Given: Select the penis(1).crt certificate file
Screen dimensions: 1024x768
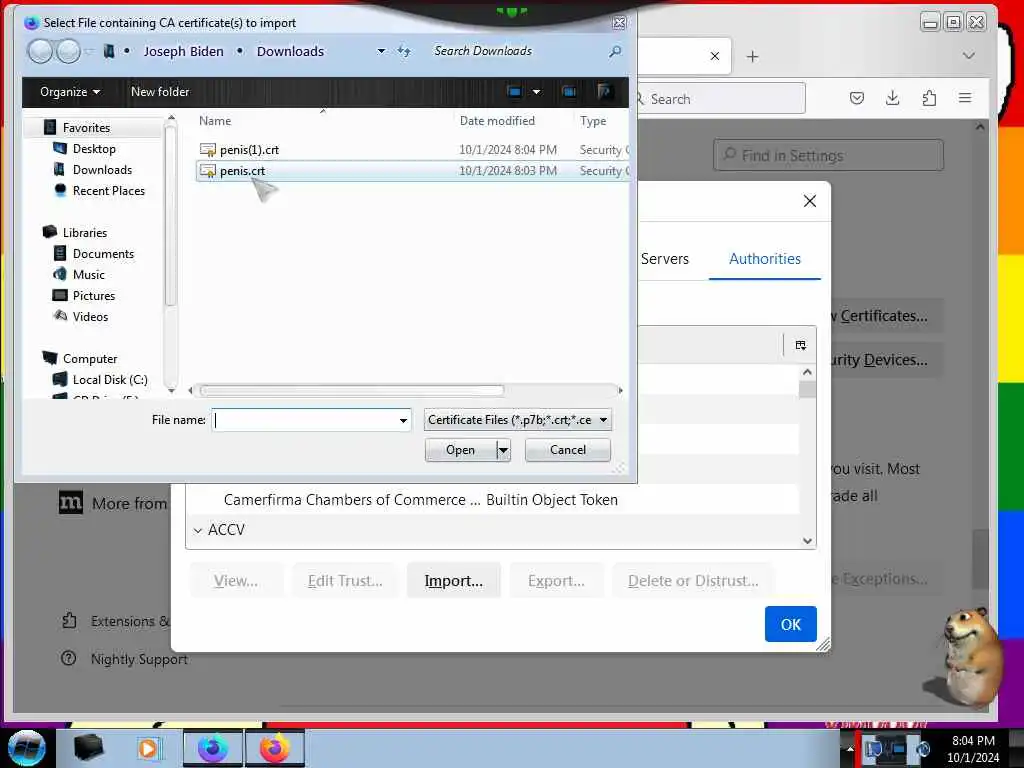Looking at the screenshot, I should (x=249, y=150).
